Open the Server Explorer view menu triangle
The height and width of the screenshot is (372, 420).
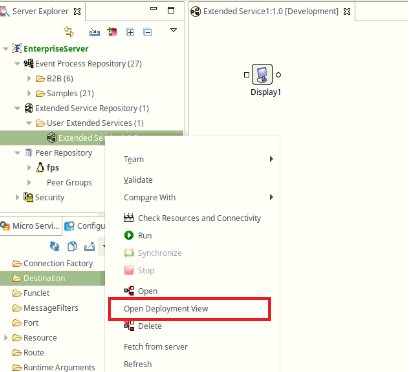click(x=173, y=30)
